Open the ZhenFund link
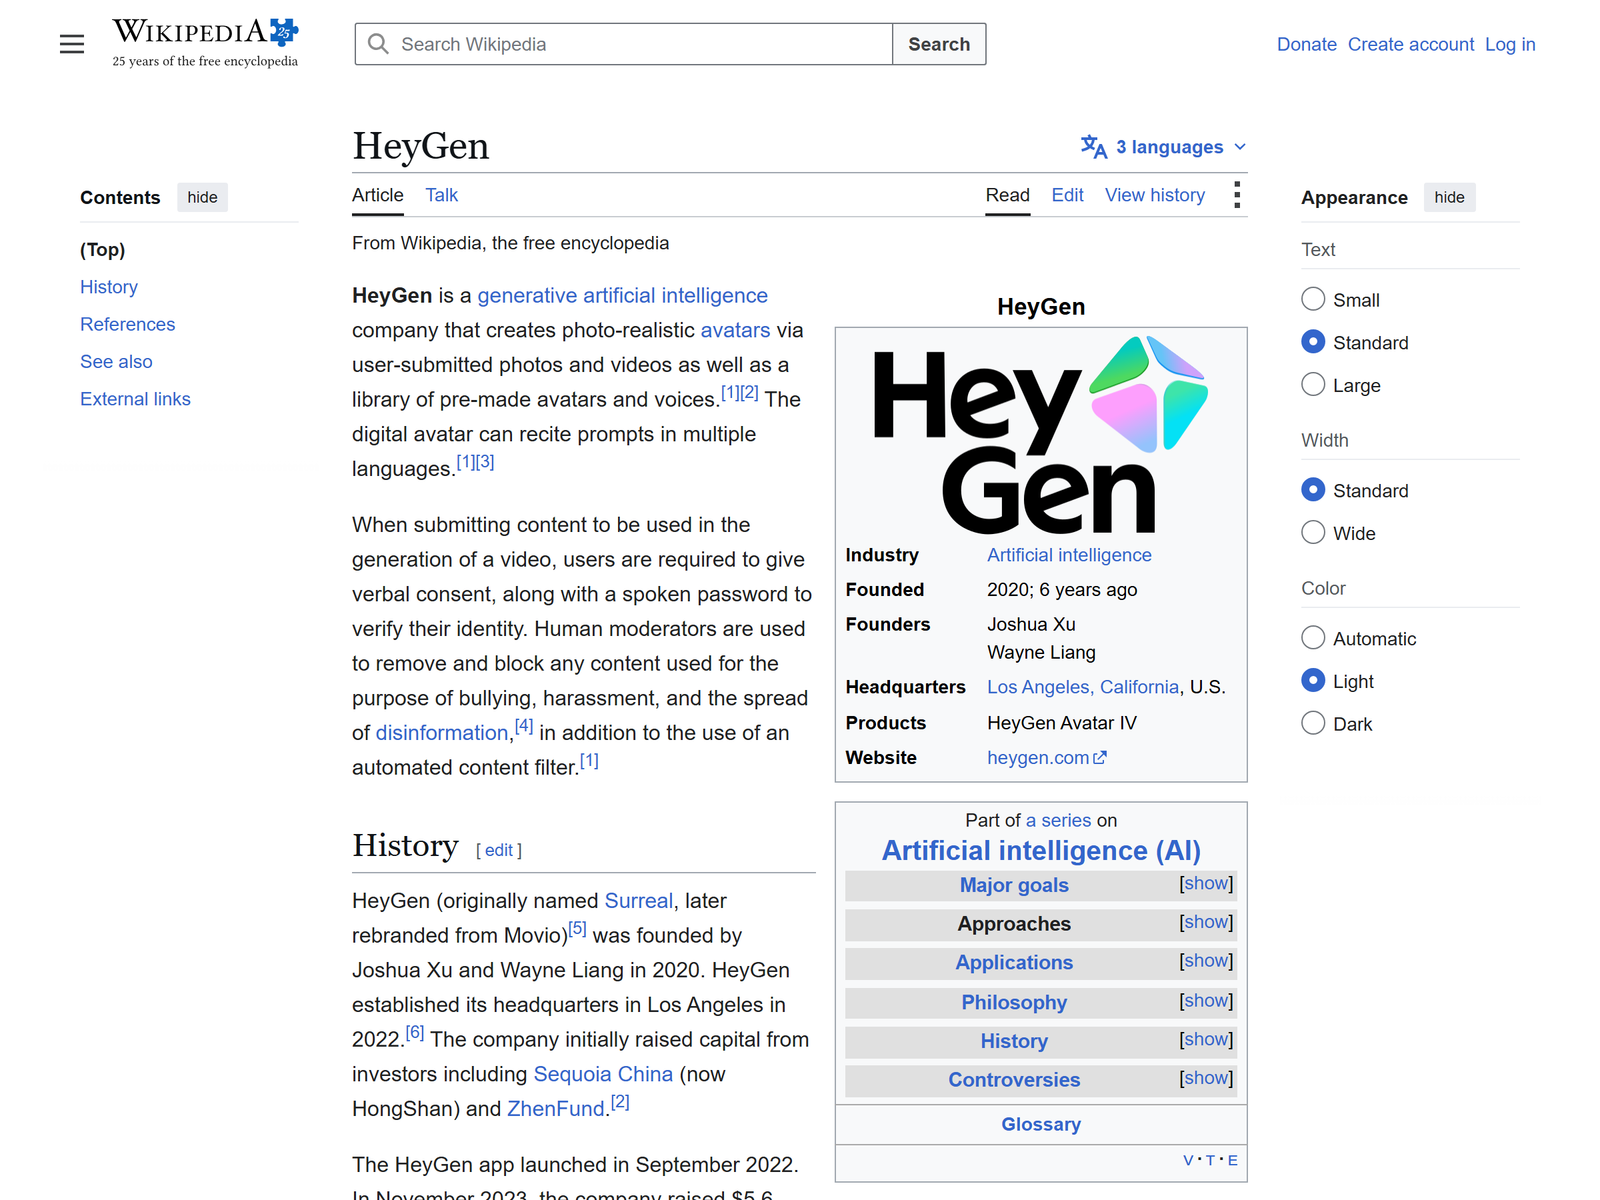 tap(556, 1109)
